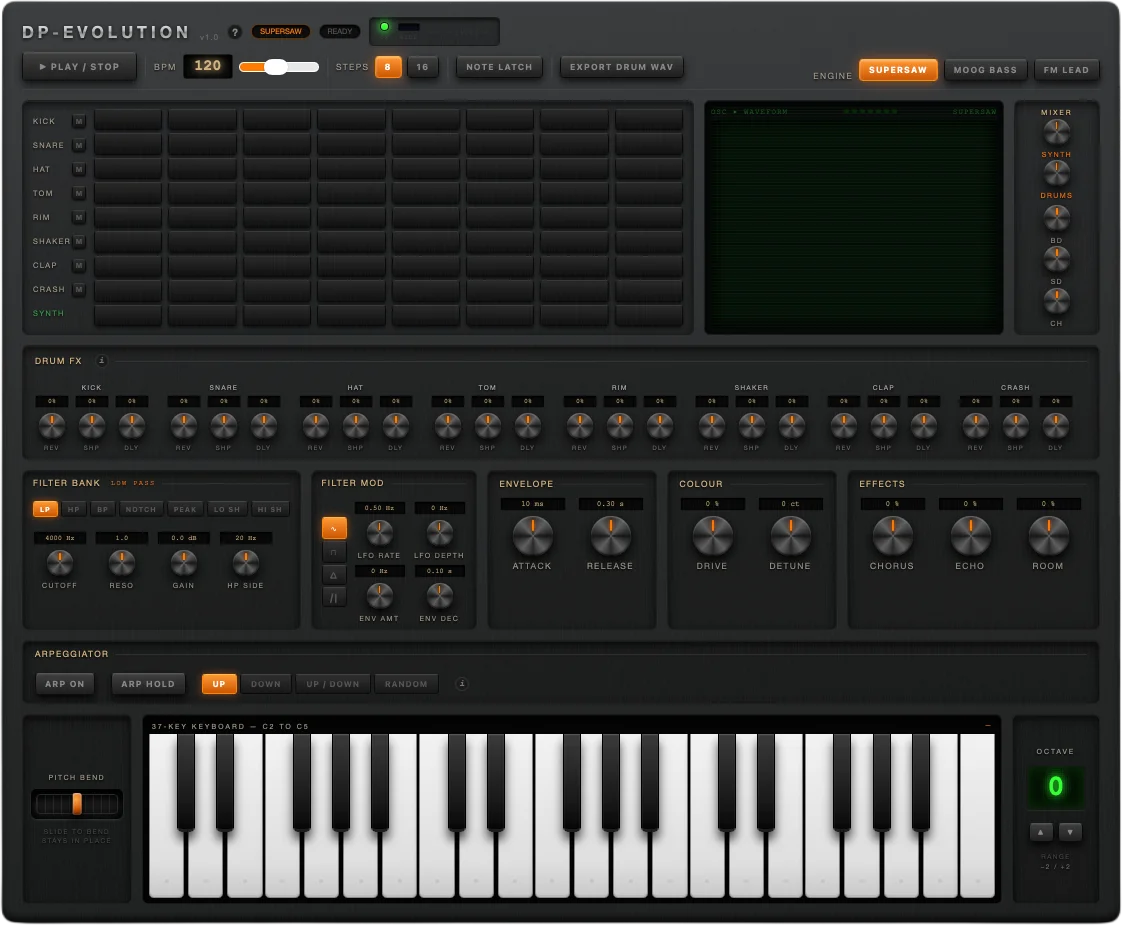Select the HP filter type
1122x926 pixels.
tap(74, 509)
